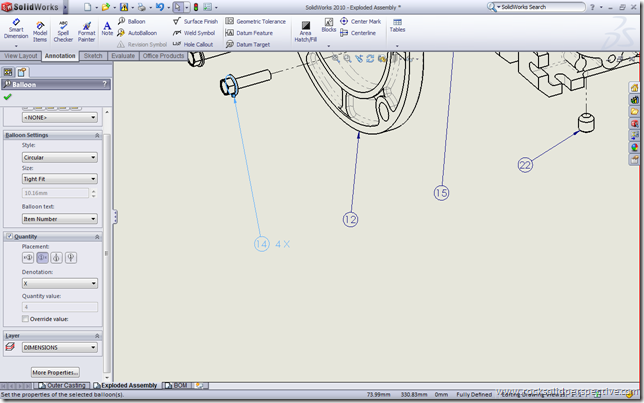Select balloon 22 in drawing

[x=525, y=165]
